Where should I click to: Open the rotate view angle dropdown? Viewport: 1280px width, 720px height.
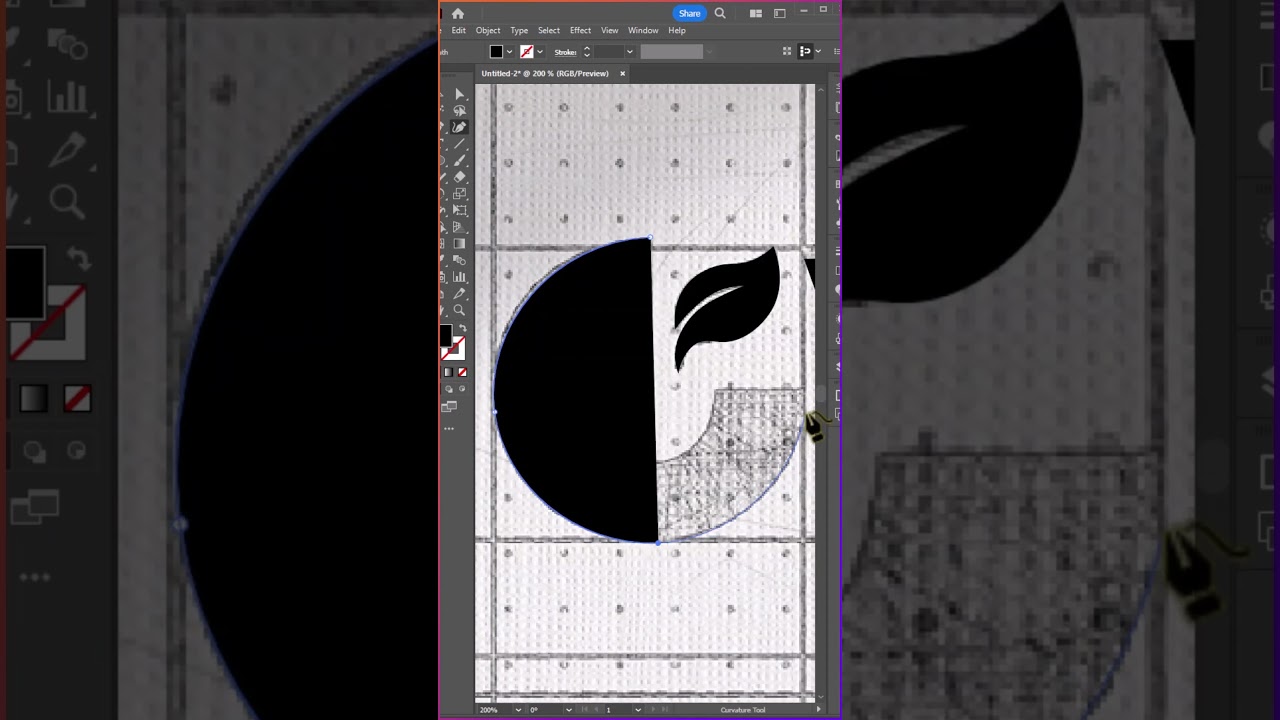[568, 710]
